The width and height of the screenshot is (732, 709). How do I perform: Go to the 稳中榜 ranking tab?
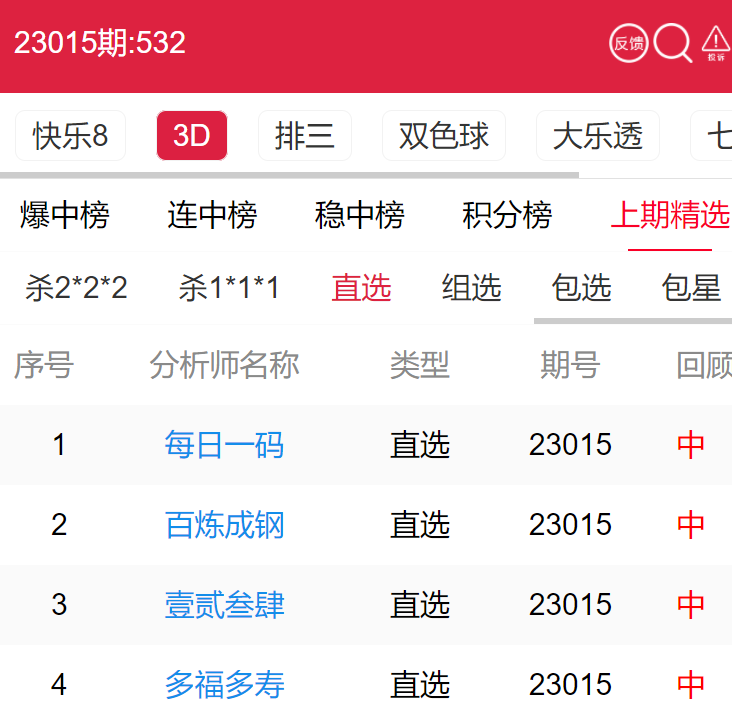(x=360, y=215)
